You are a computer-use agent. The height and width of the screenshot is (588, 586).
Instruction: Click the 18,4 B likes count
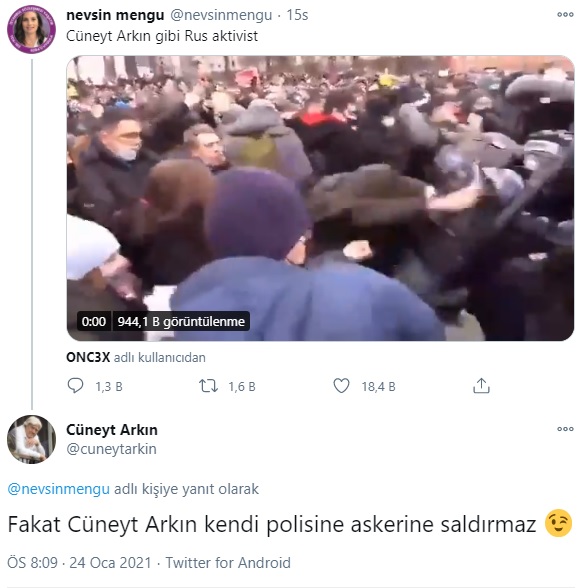click(x=378, y=386)
